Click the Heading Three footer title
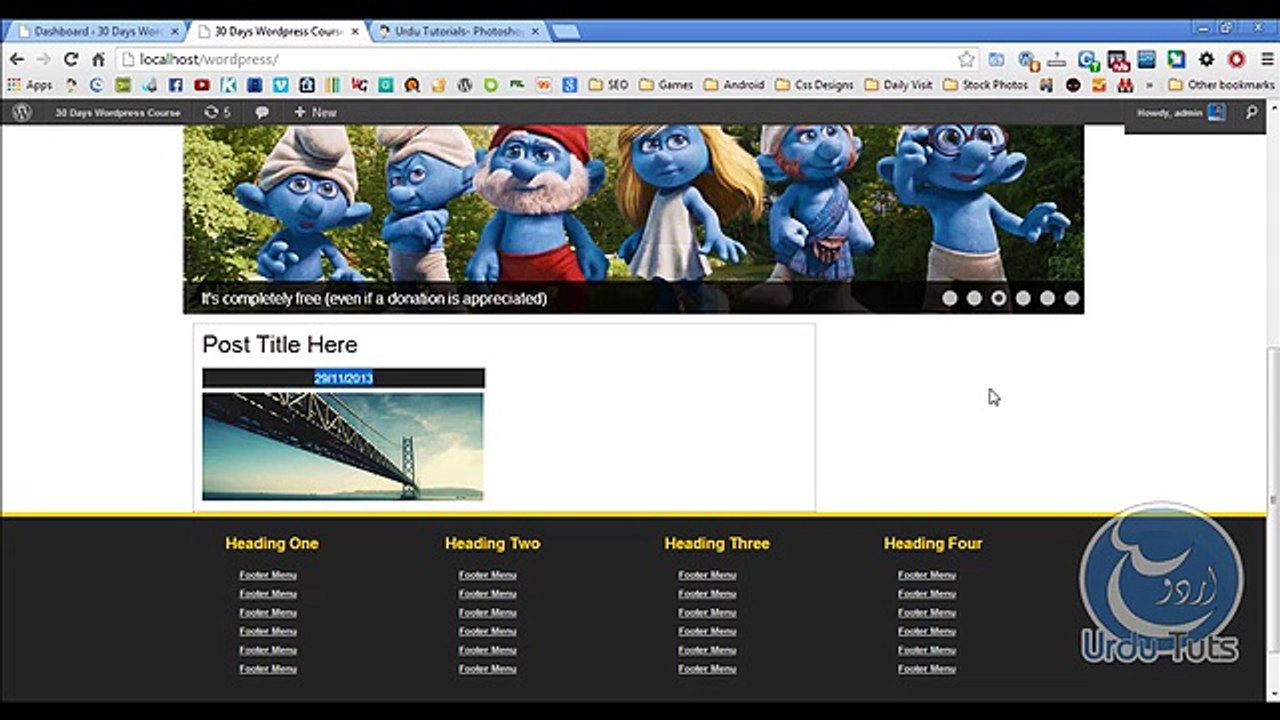The height and width of the screenshot is (720, 1280). click(717, 544)
